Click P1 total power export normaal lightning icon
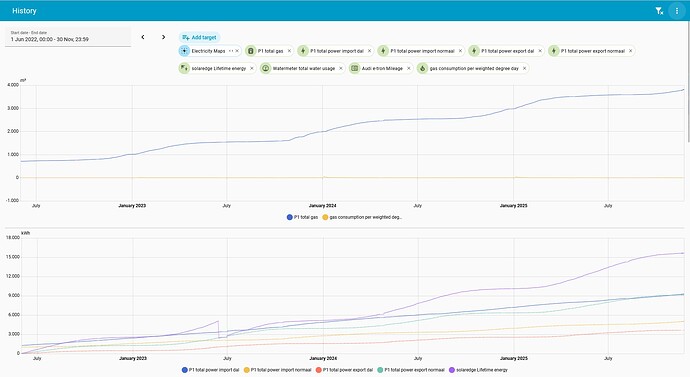 (554, 51)
